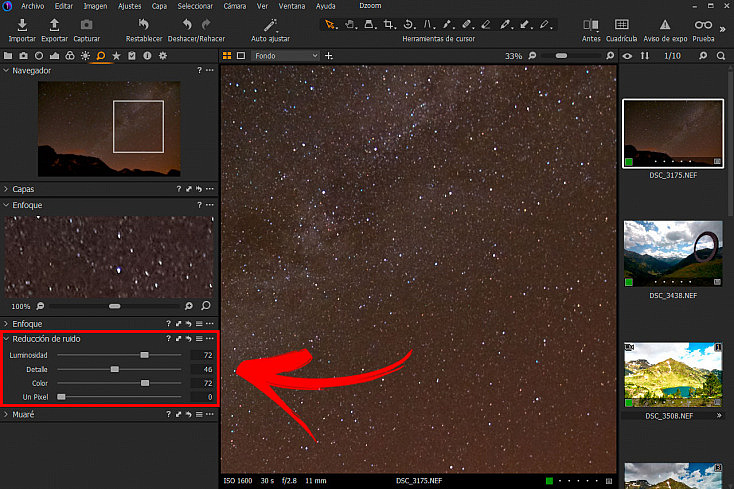
Task: Switch viewer to multi-view grid mode
Action: pos(227,56)
